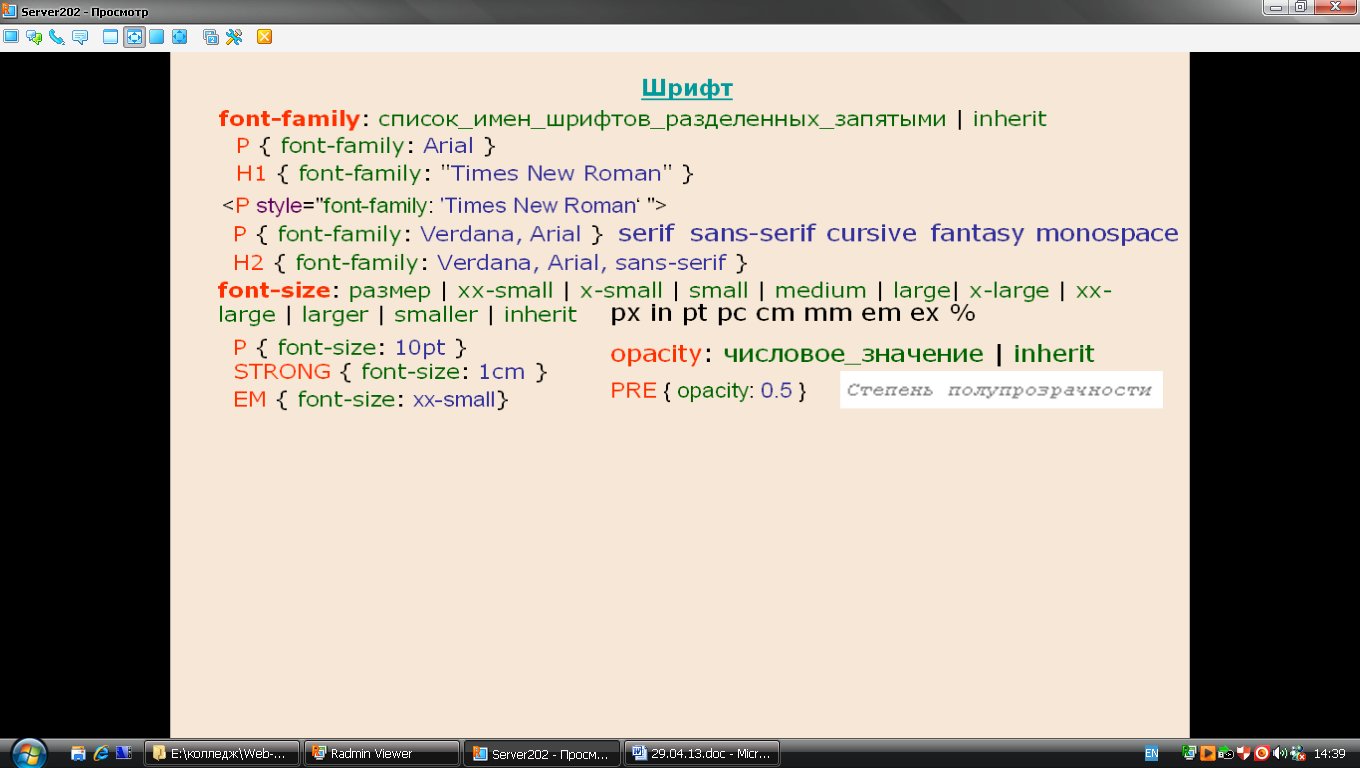Click the blue panel icon in quick launch
This screenshot has height=768, width=1360.
coord(124,754)
